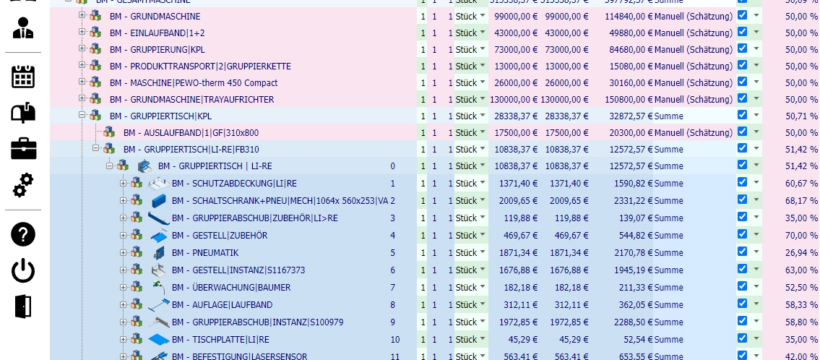Toggle checkbox for BM - TISCHPLATTE|LI|RE
The image size is (820, 360).
click(742, 339)
